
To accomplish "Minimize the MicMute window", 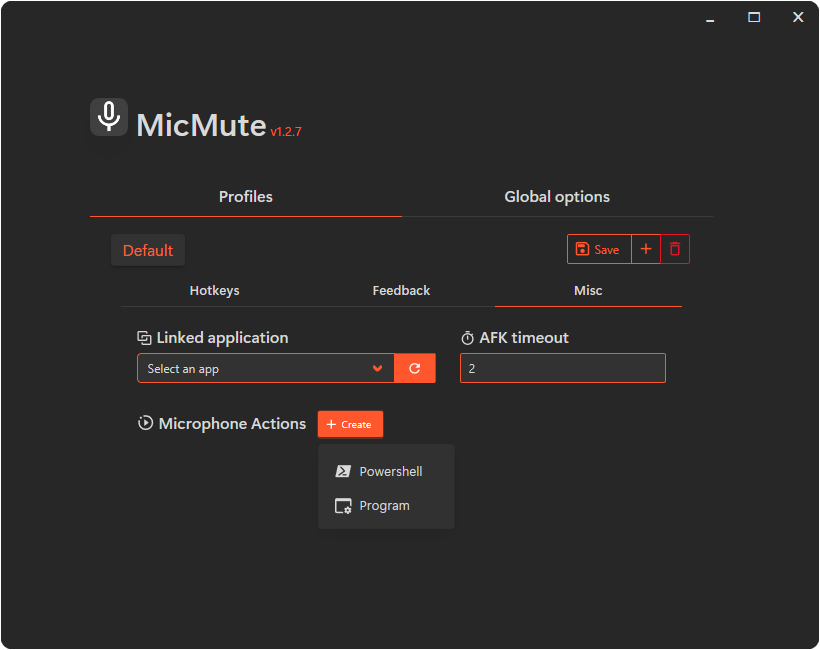I will [x=710, y=18].
